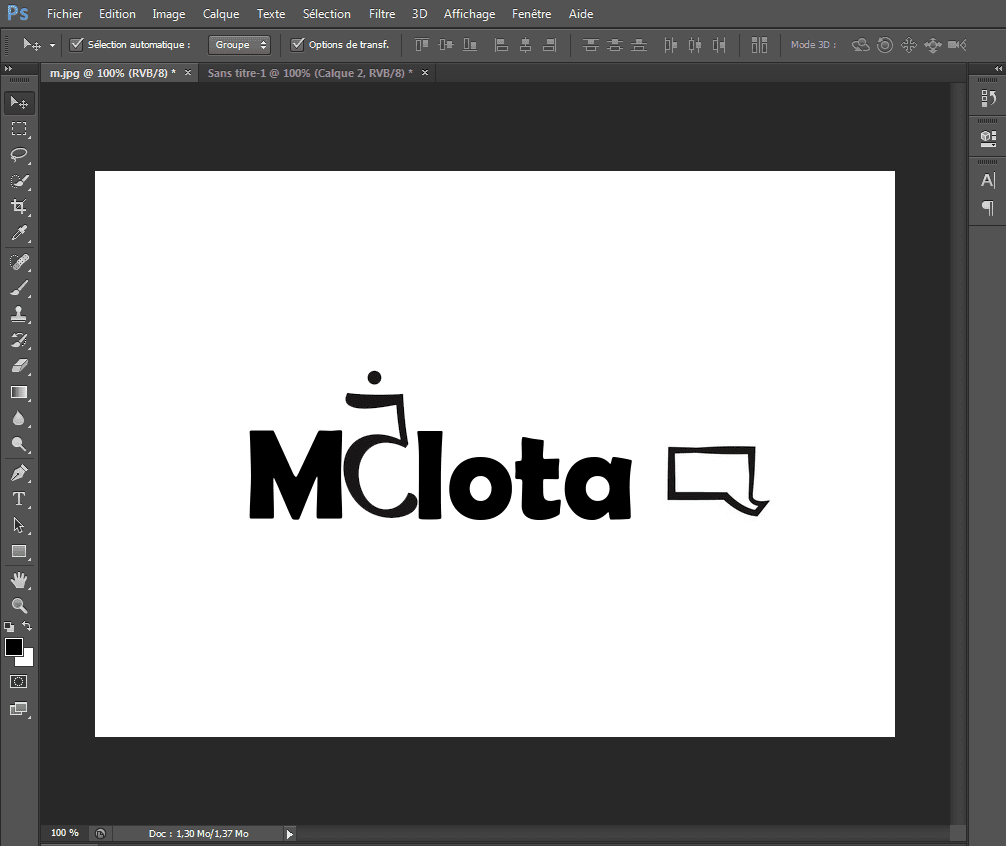Select the Lasso tool
The image size is (1006, 846).
pyautogui.click(x=19, y=155)
